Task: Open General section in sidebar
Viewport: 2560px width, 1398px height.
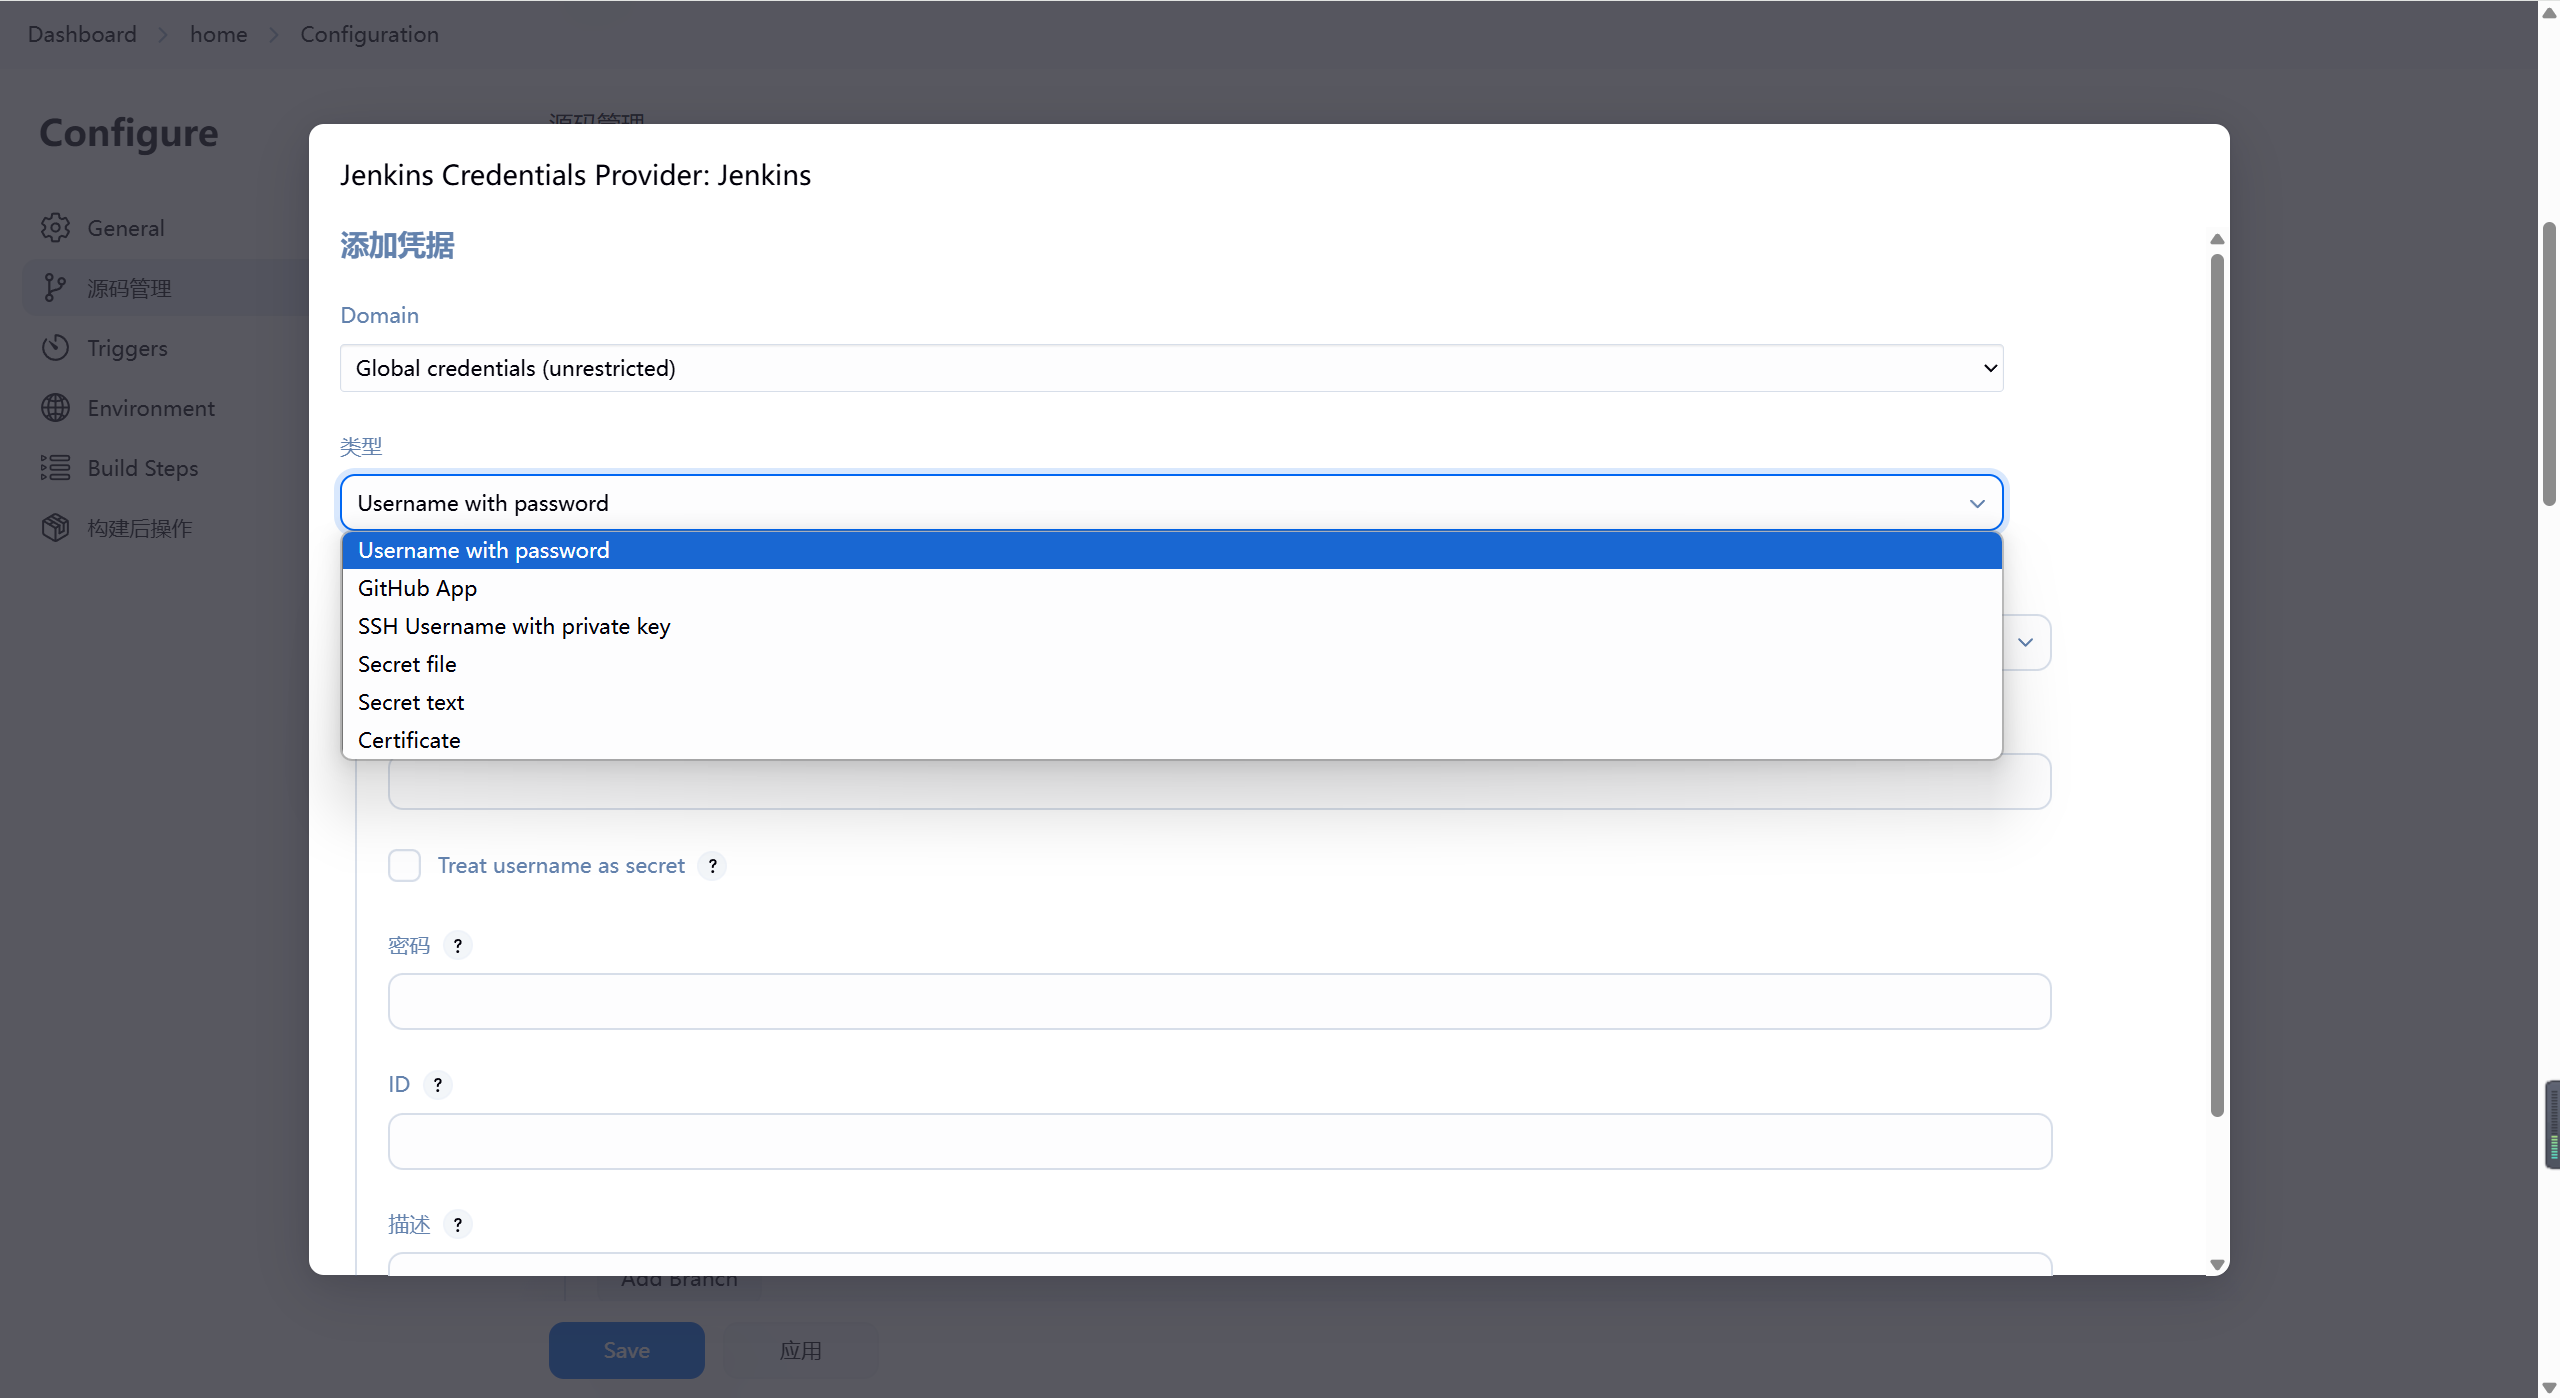Action: 165,228
